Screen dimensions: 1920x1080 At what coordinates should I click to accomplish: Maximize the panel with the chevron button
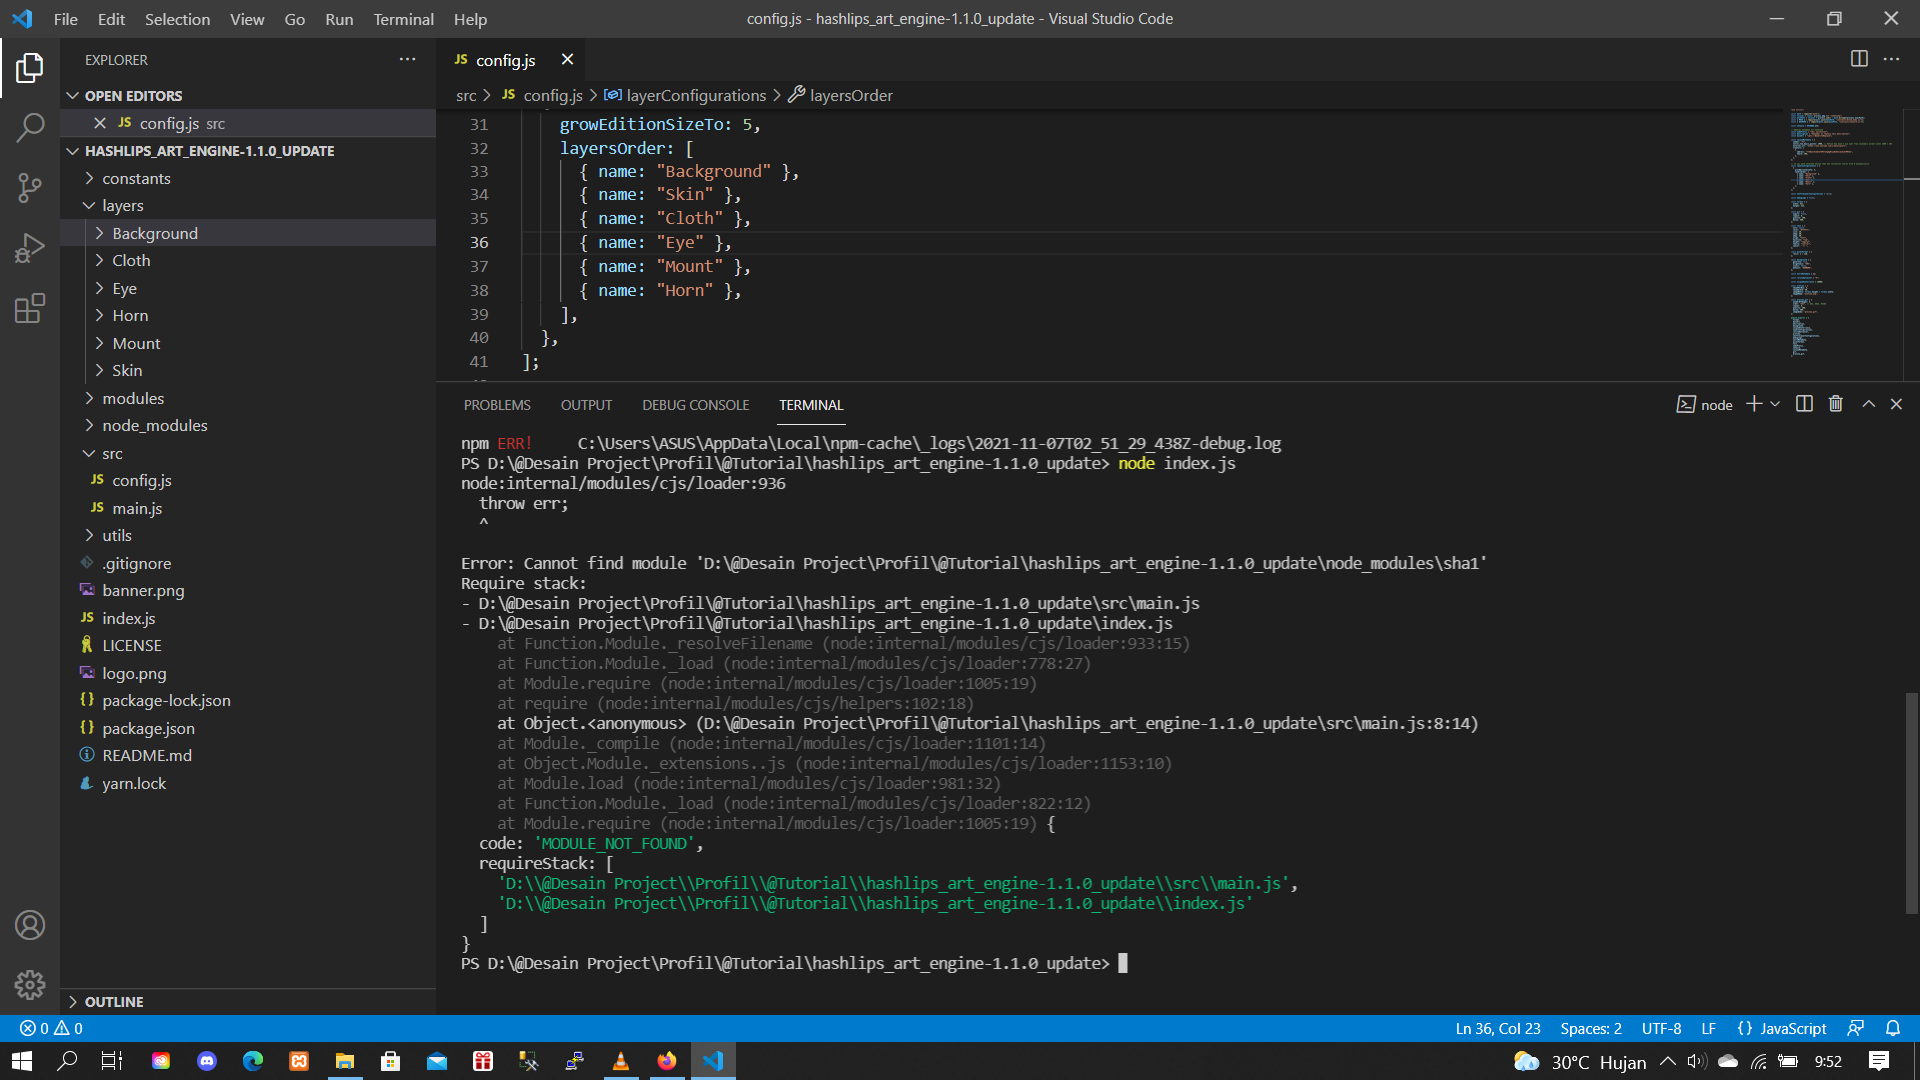(1866, 404)
